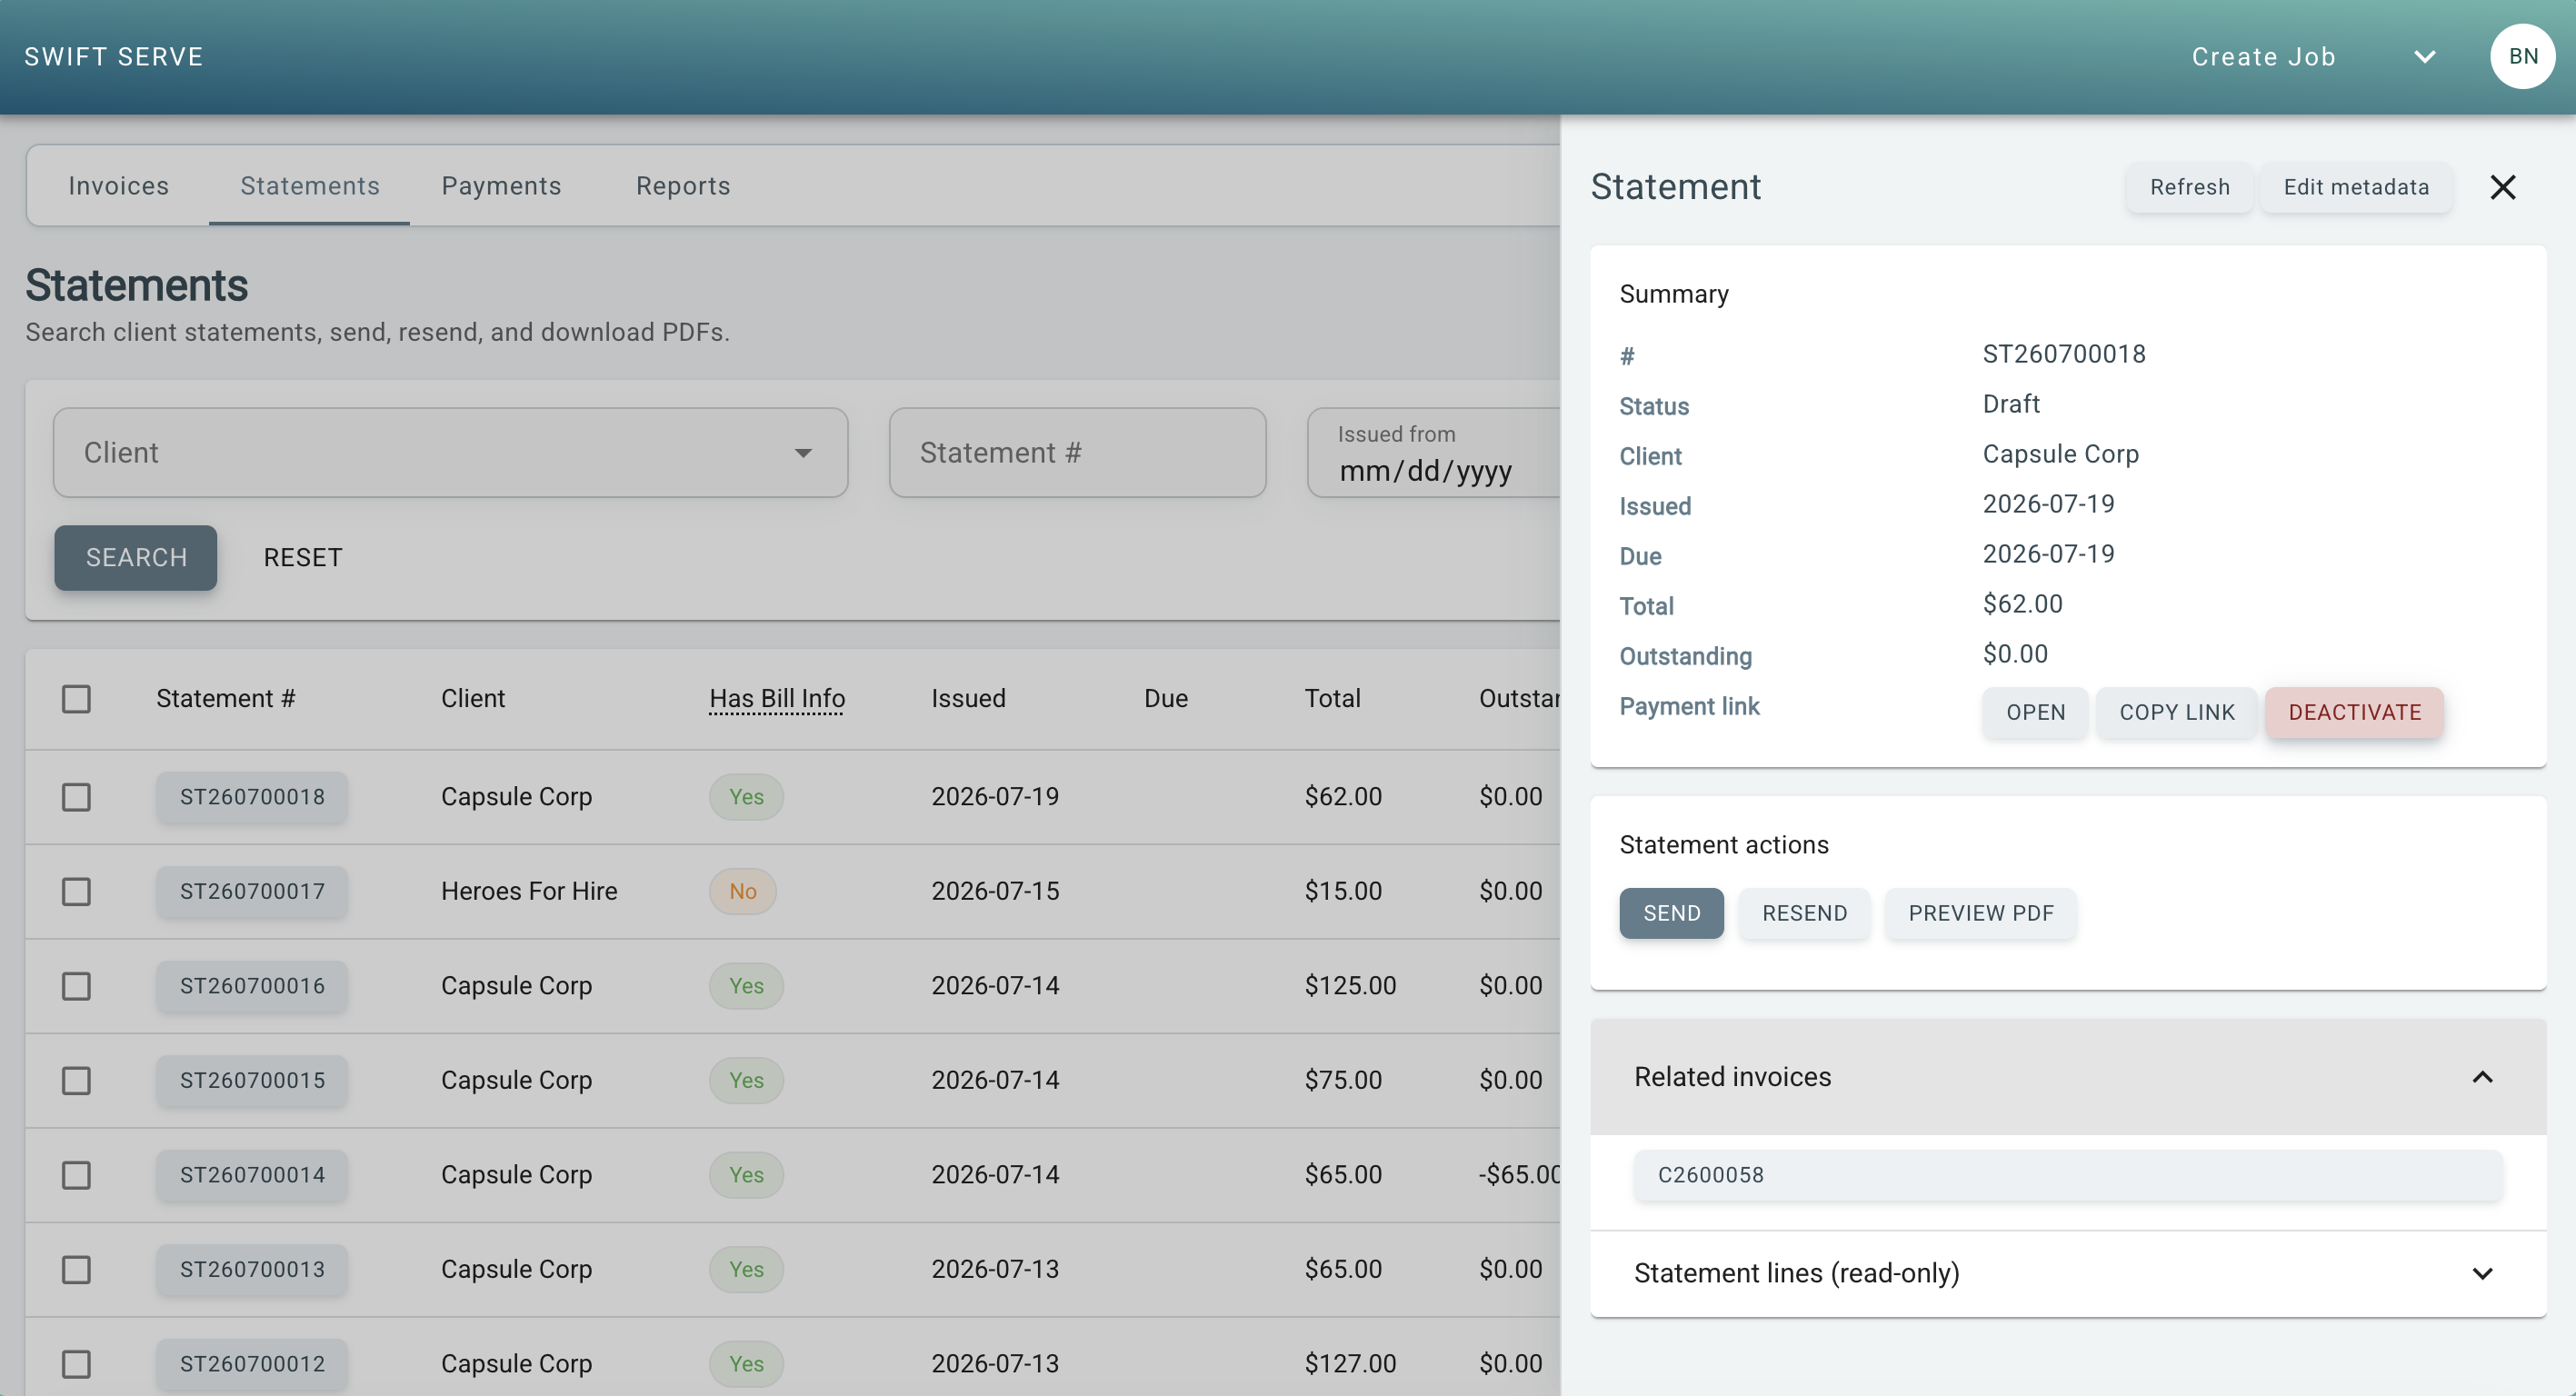Click DEACTIVATE payment link button

[2354, 713]
